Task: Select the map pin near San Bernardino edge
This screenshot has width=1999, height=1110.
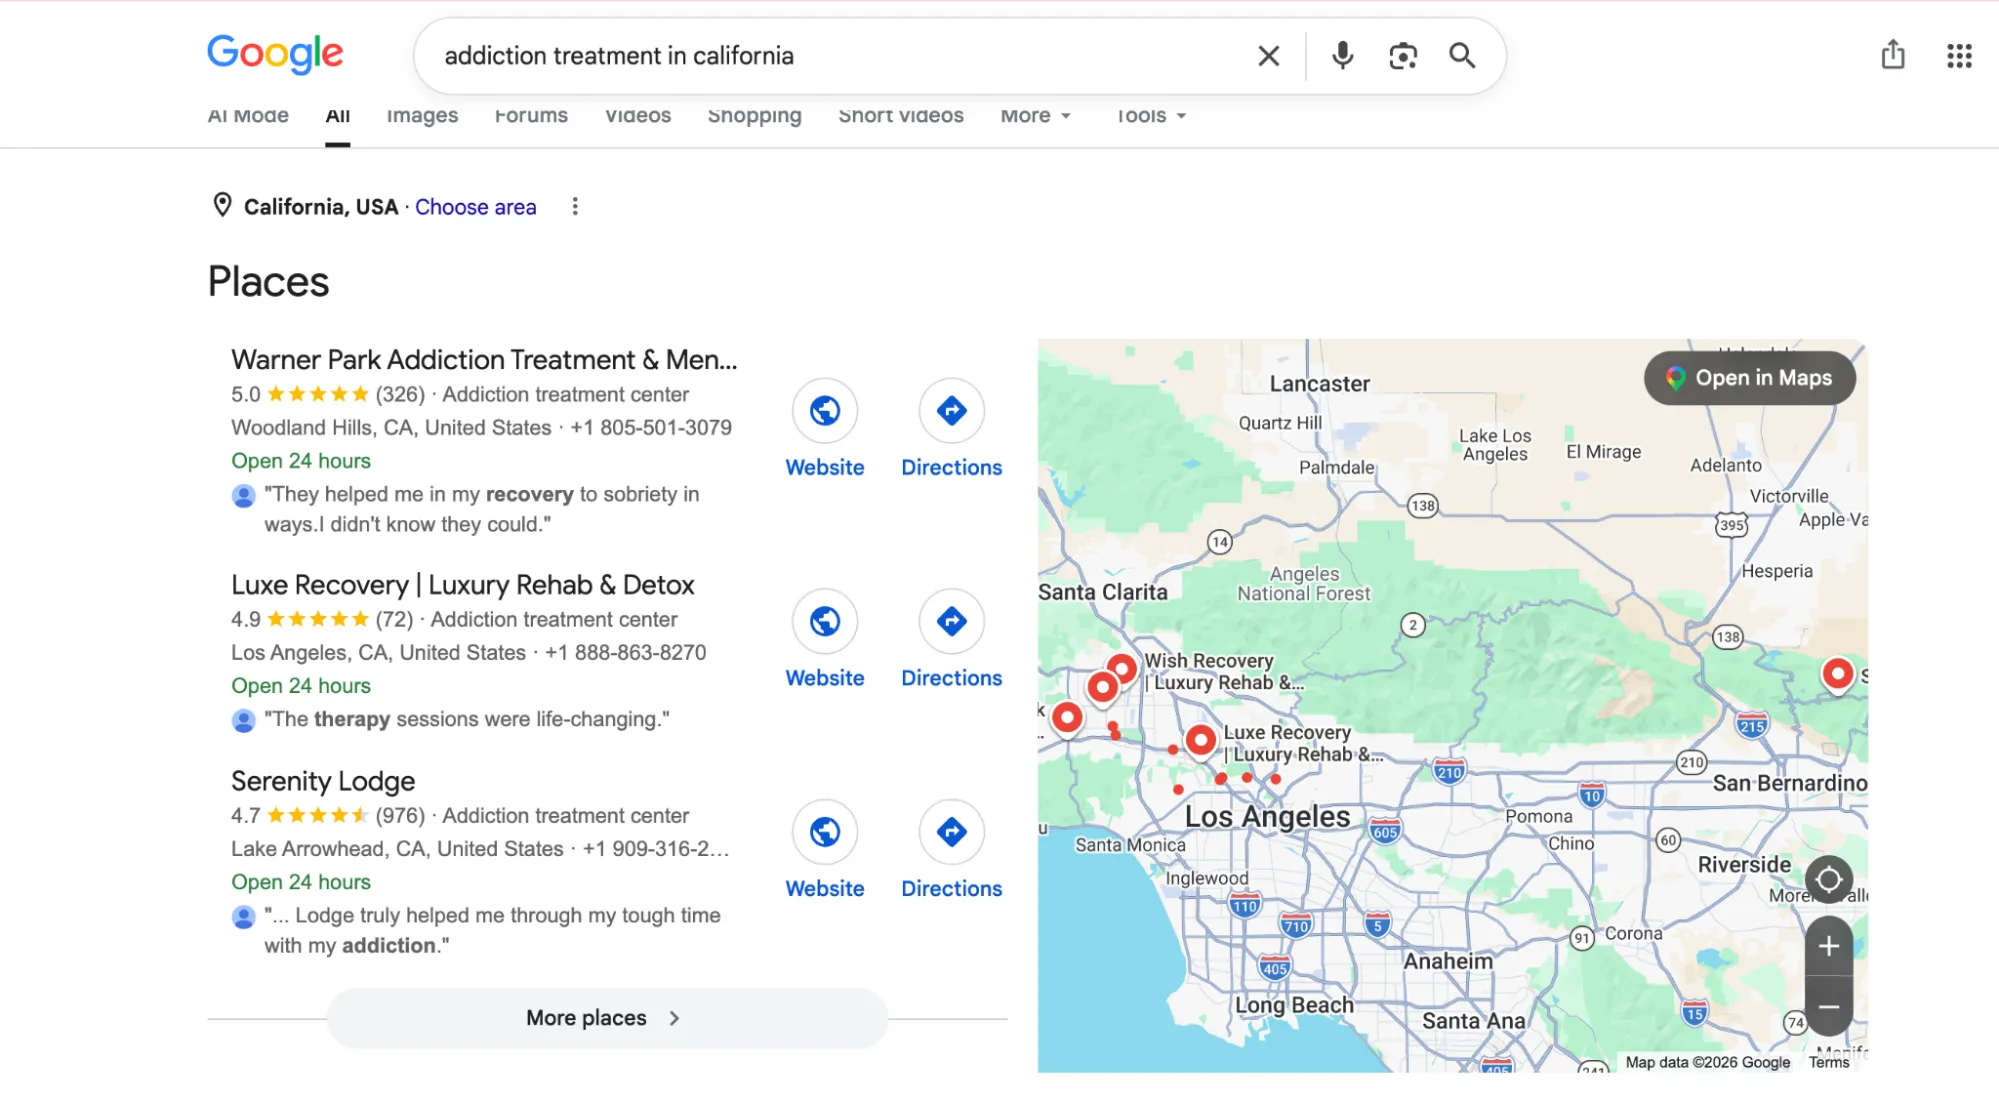Action: tap(1837, 674)
